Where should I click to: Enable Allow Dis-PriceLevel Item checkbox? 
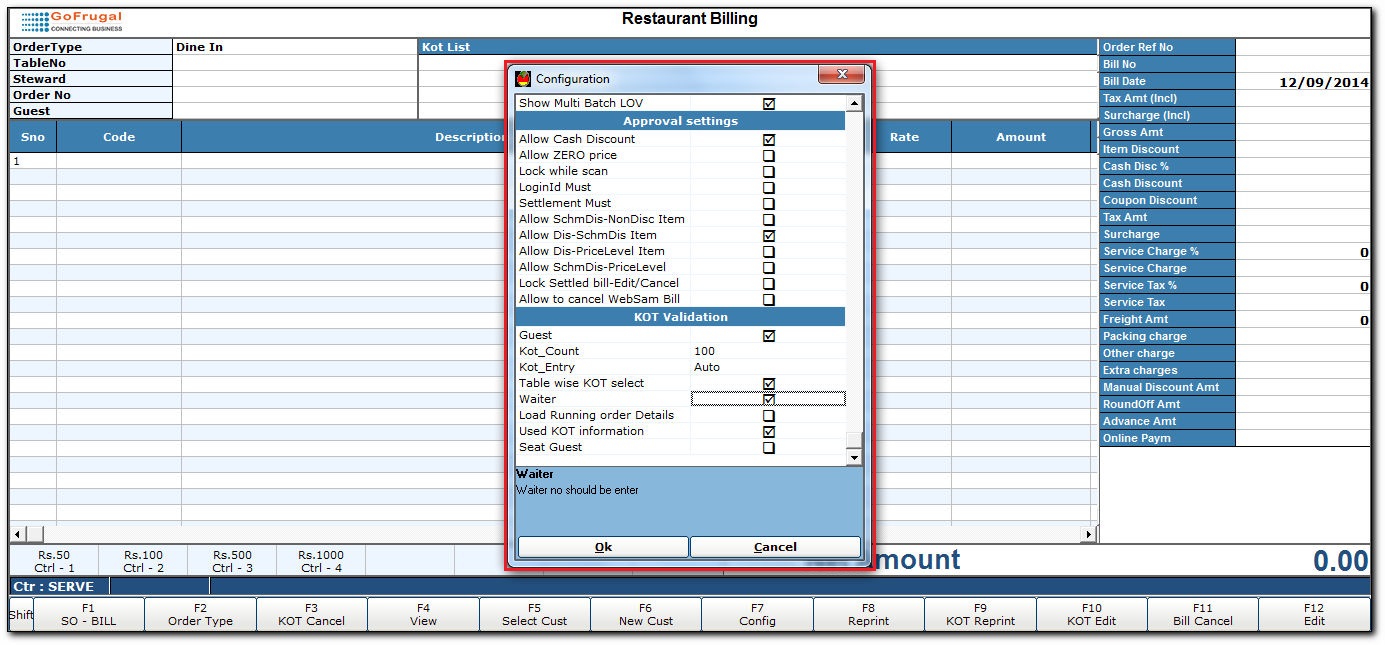768,251
